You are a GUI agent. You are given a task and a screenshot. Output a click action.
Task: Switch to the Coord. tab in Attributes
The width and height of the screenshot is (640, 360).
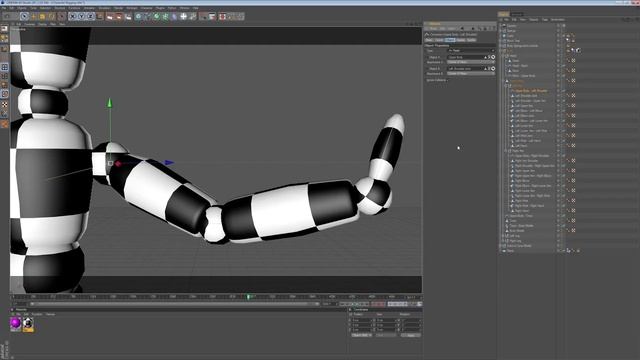point(439,40)
